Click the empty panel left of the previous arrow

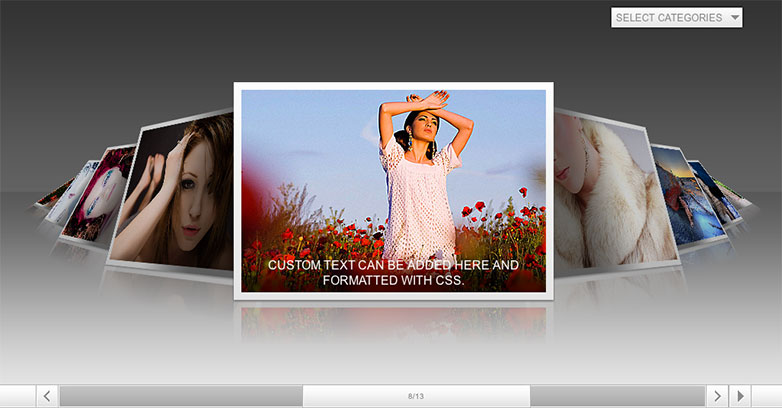[x=17, y=396]
